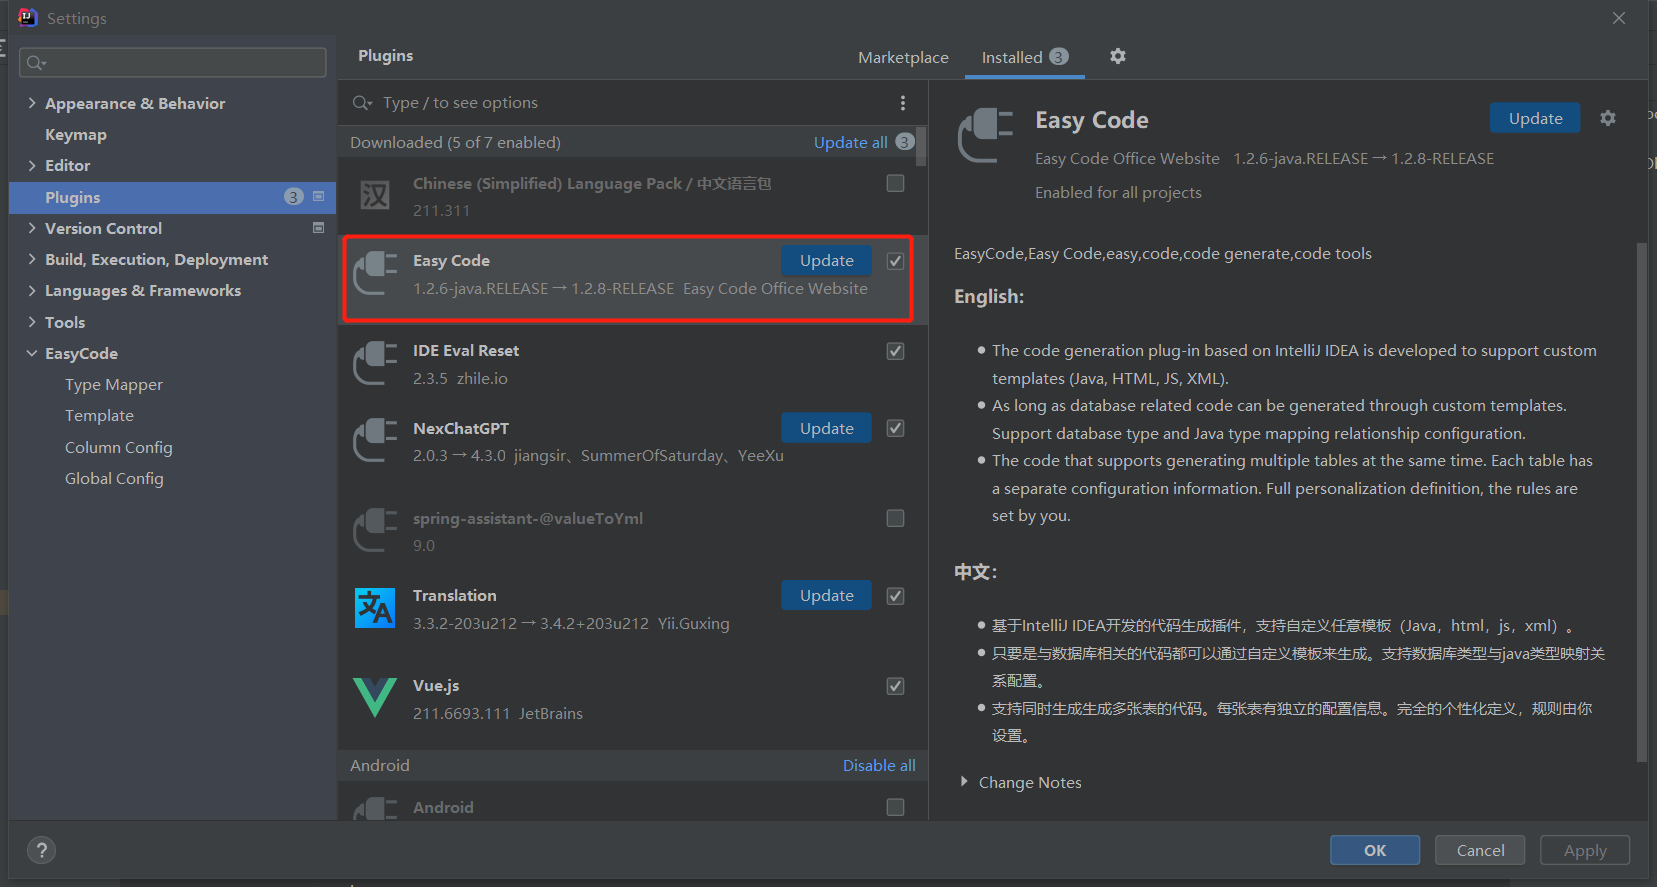Toggle the Translation plugin checkbox
Viewport: 1657px width, 887px height.
point(895,596)
